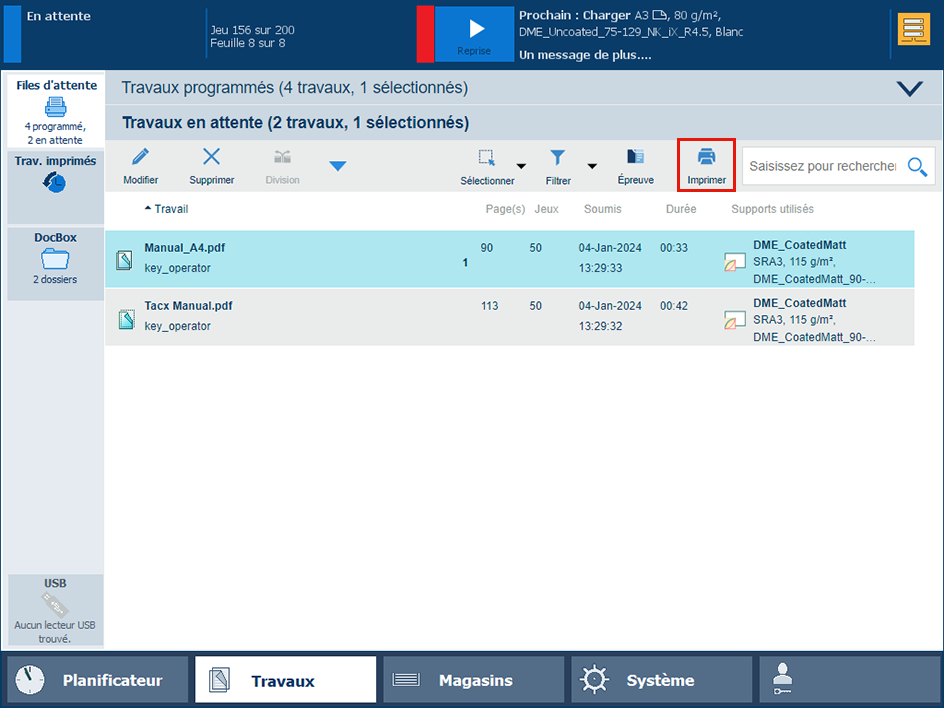This screenshot has width=944, height=708.
Task: Click the Imprimer printer button
Action: point(706,166)
